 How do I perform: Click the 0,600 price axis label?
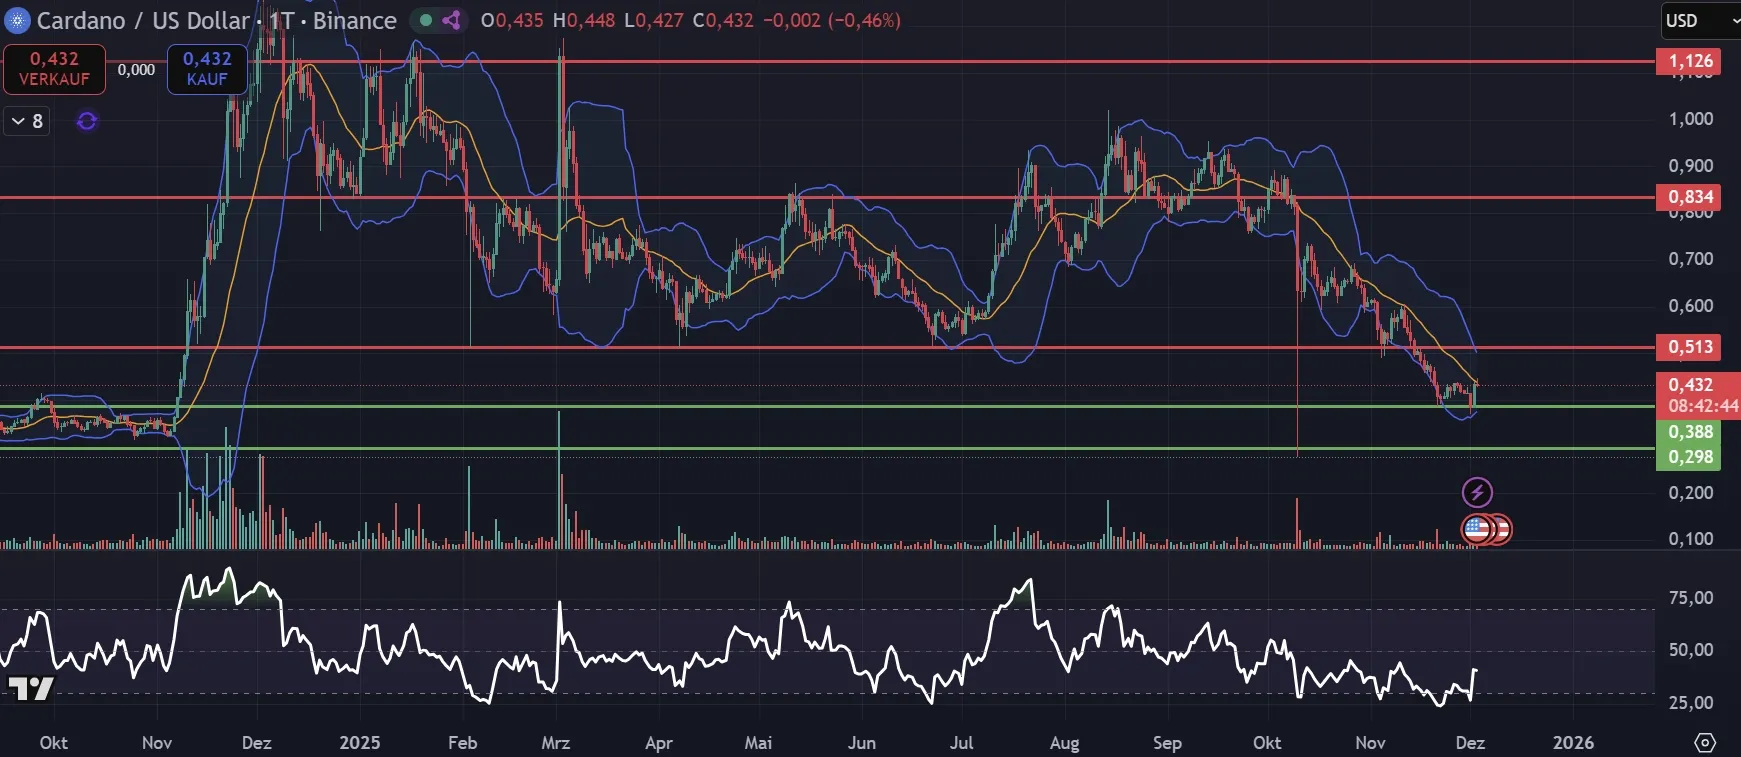click(x=1691, y=306)
